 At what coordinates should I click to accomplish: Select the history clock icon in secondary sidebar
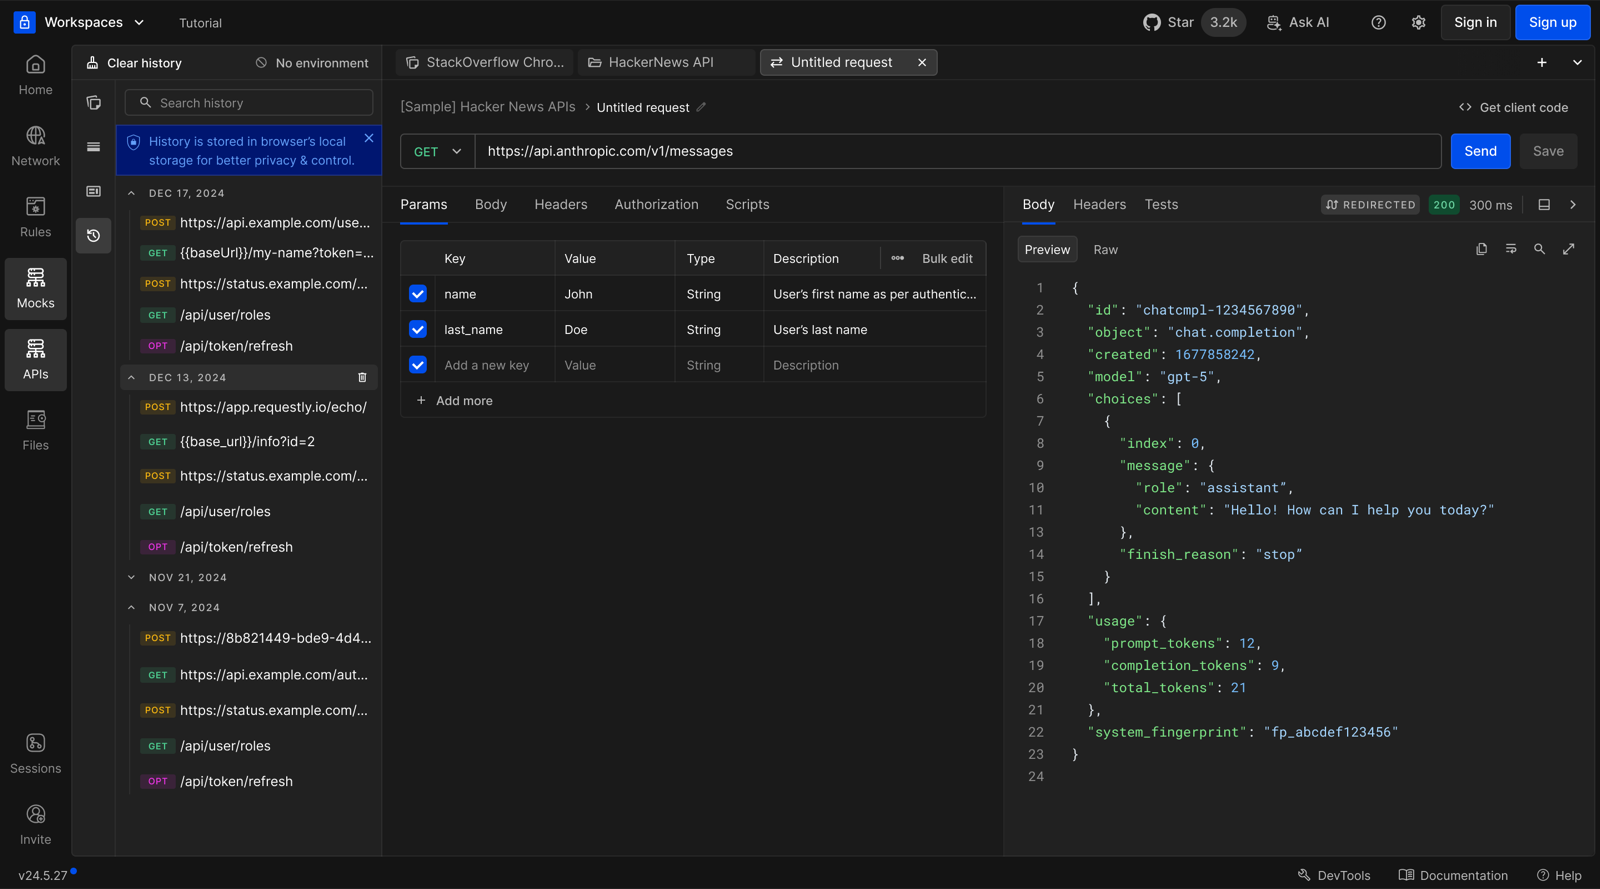pyautogui.click(x=93, y=236)
